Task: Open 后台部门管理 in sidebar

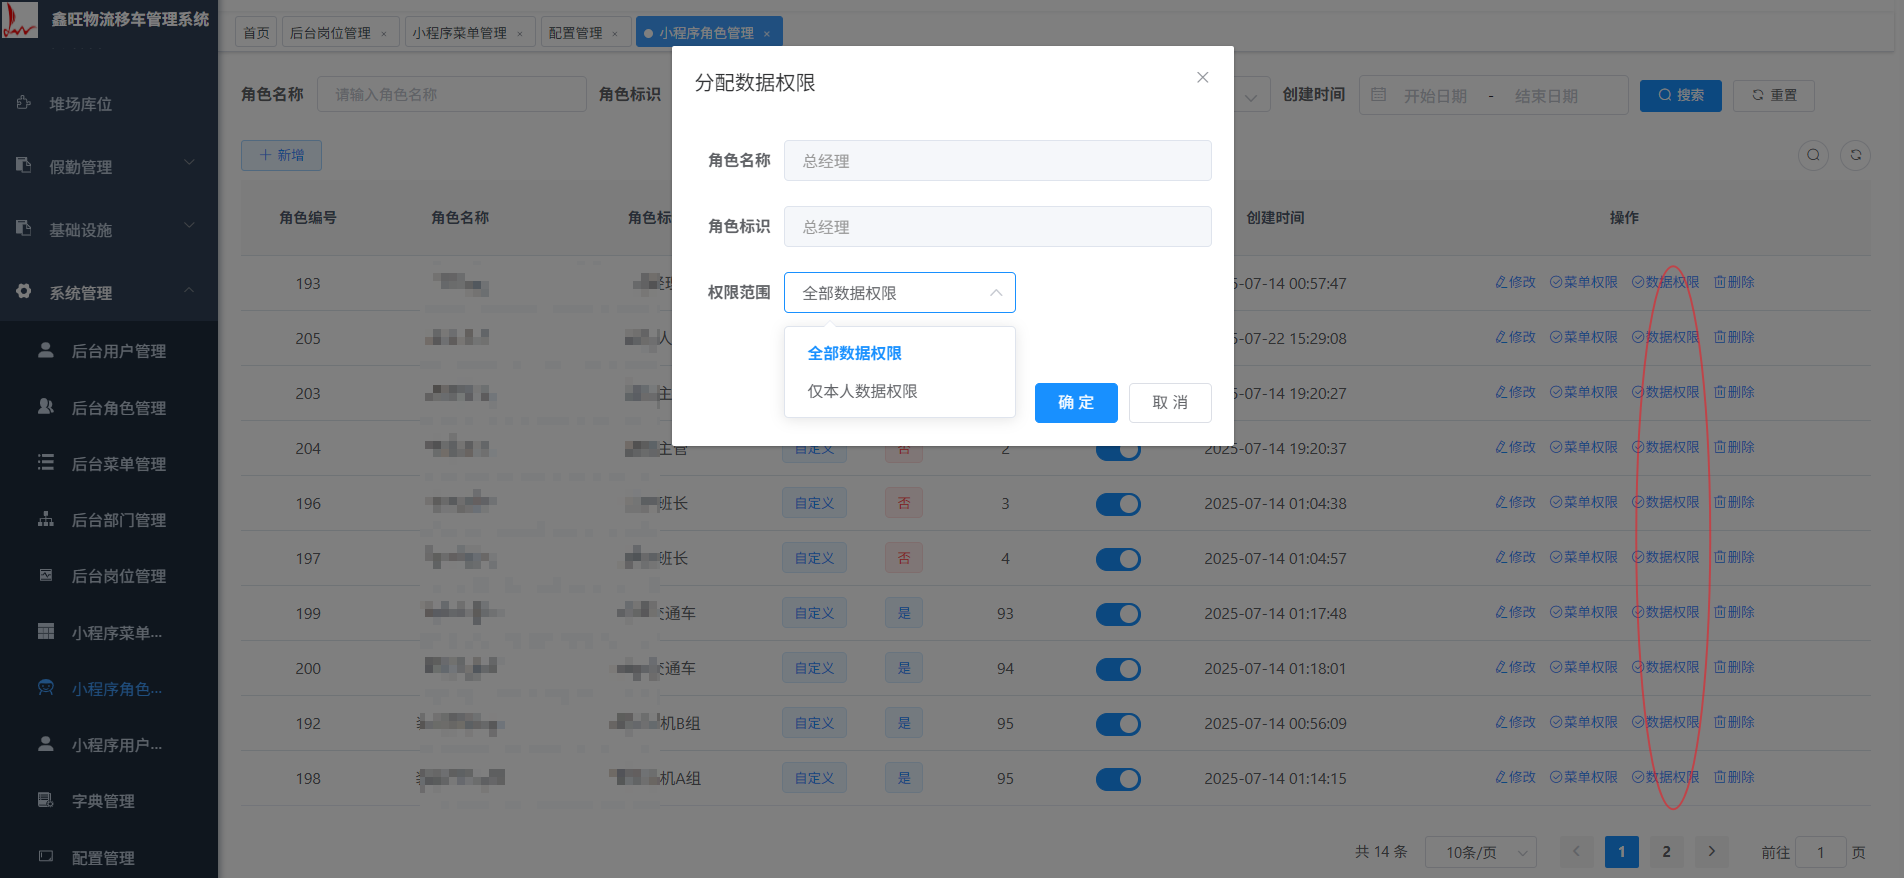Action: coord(109,520)
